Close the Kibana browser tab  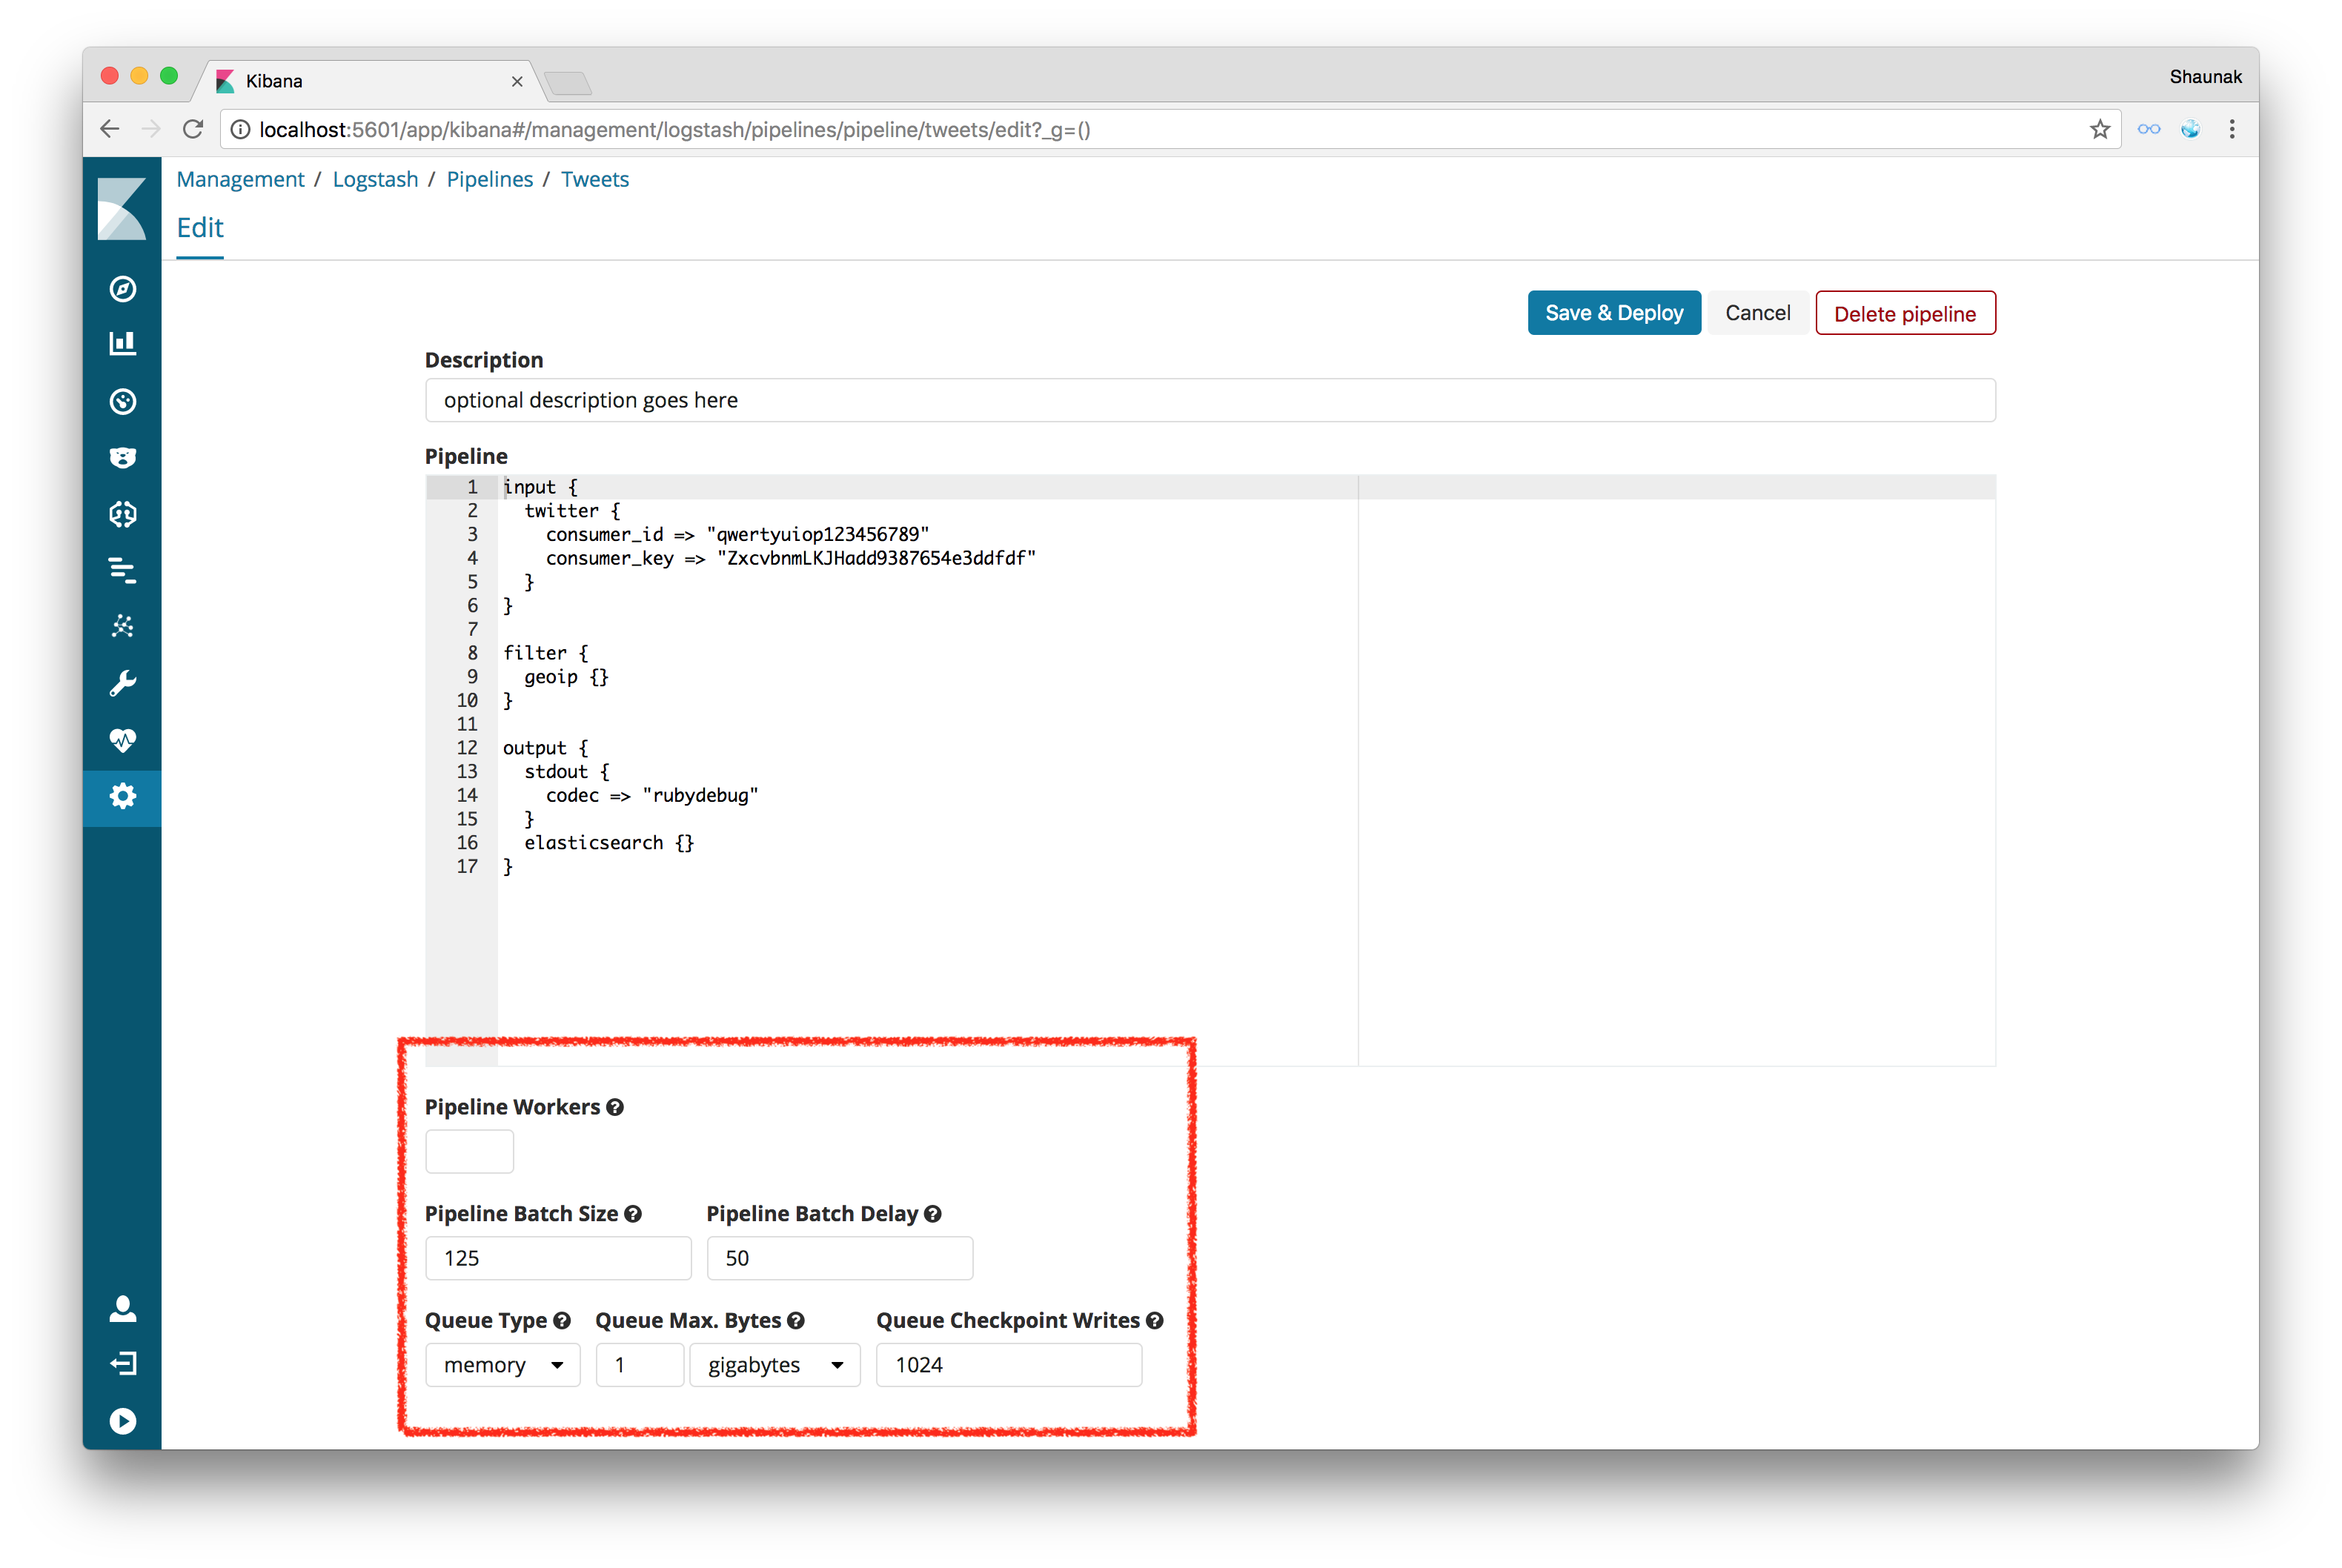click(517, 82)
